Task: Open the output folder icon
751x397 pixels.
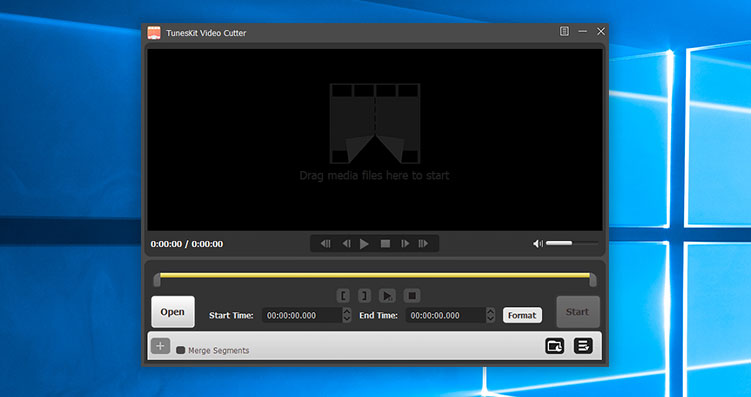Action: 555,346
